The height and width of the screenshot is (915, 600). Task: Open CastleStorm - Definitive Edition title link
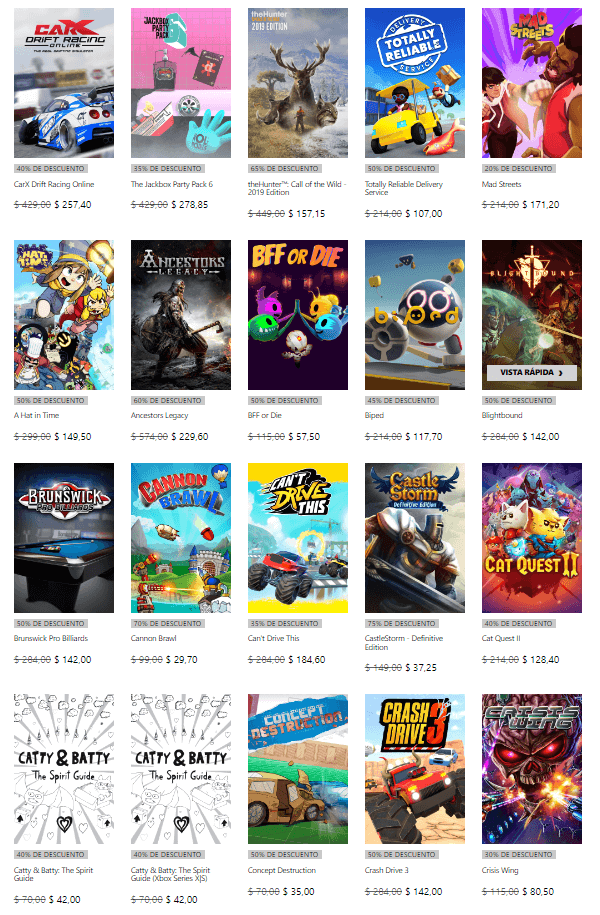click(x=404, y=642)
